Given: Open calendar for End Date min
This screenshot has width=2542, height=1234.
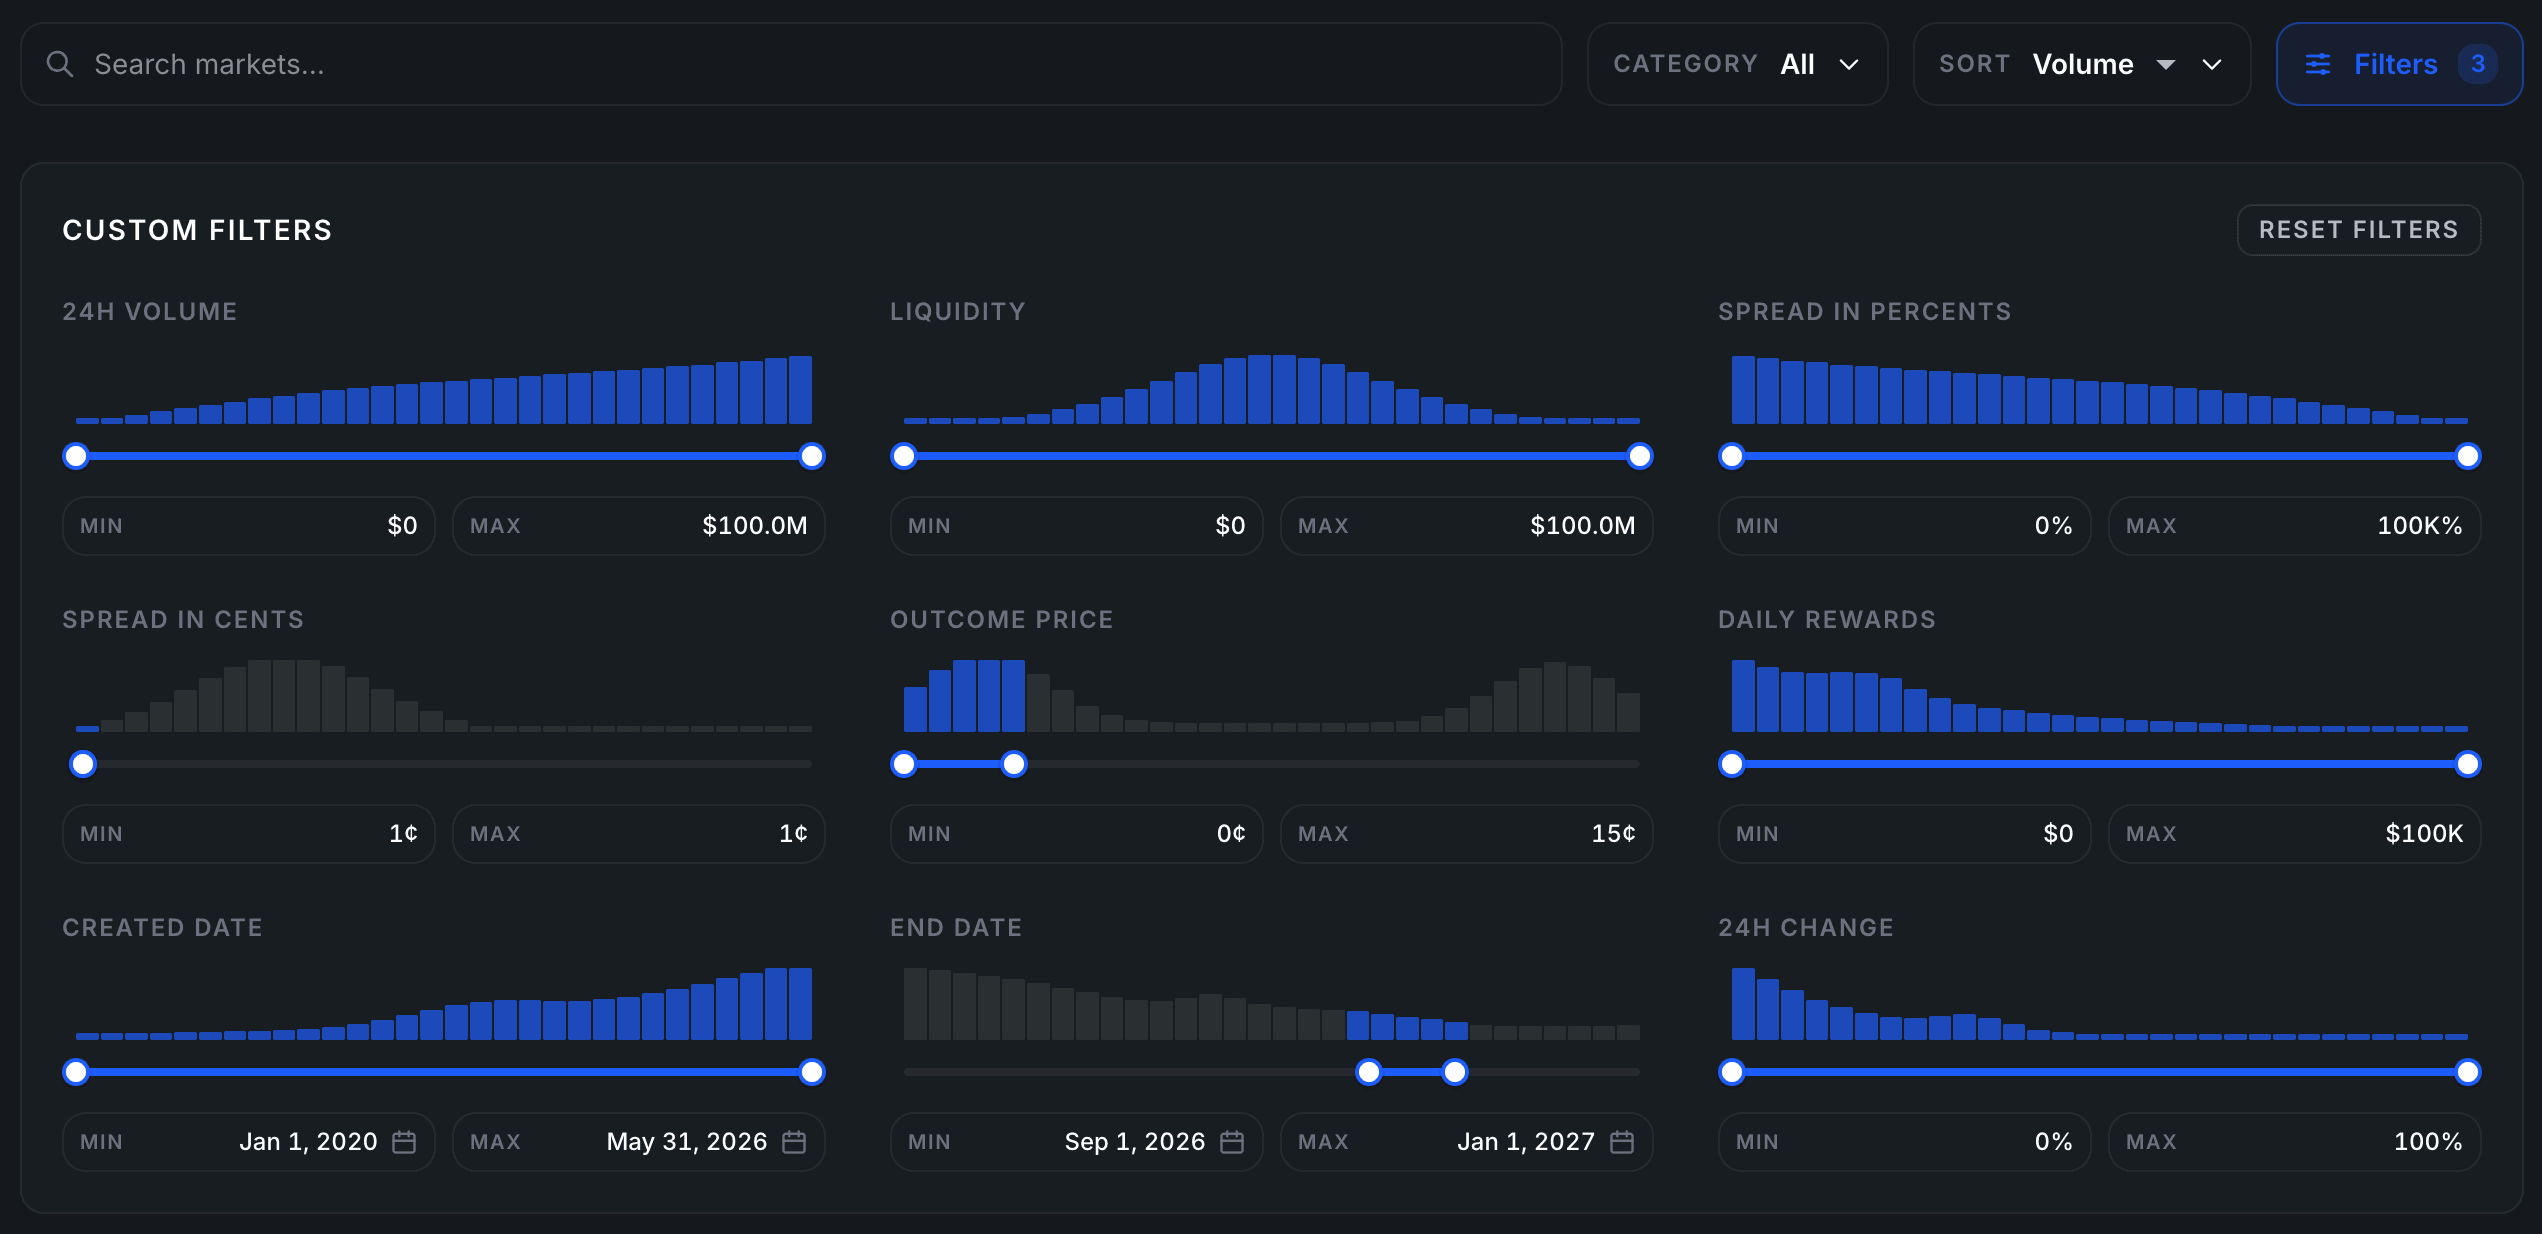Looking at the screenshot, I should (x=1232, y=1142).
